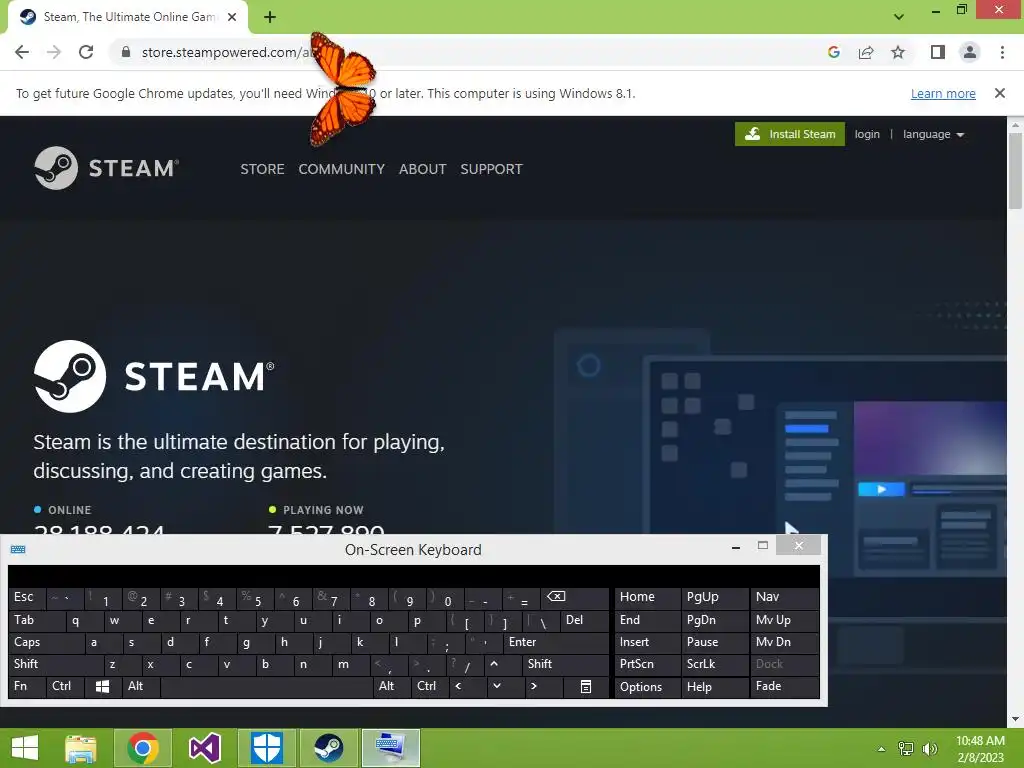Click the Google icon in the address bar
The width and height of the screenshot is (1024, 768).
click(833, 52)
